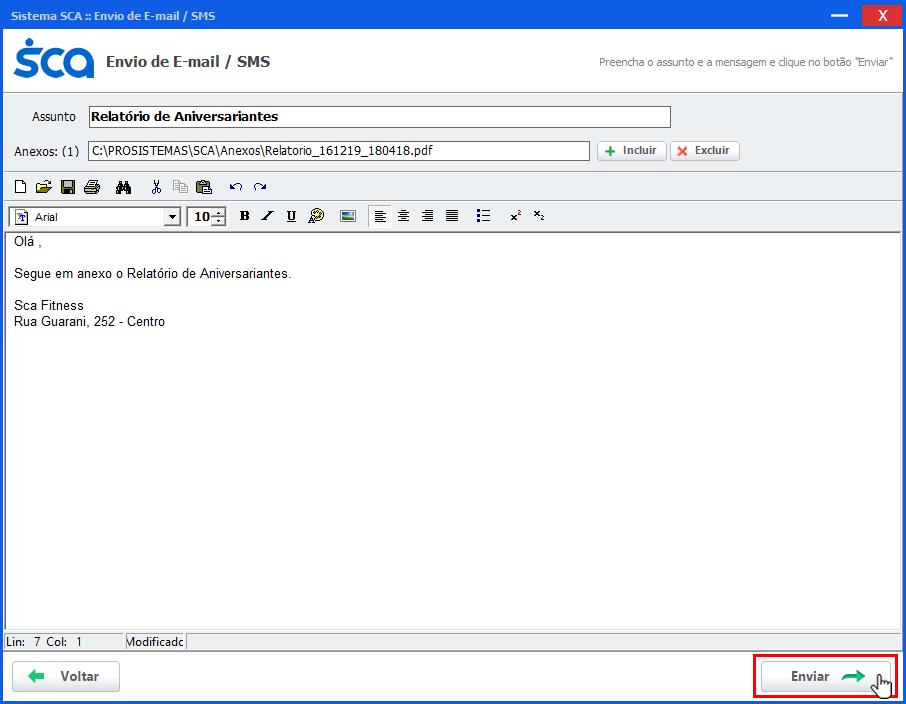The image size is (906, 704).
Task: Click the 'Modificadc' status bar entry
Action: click(155, 642)
